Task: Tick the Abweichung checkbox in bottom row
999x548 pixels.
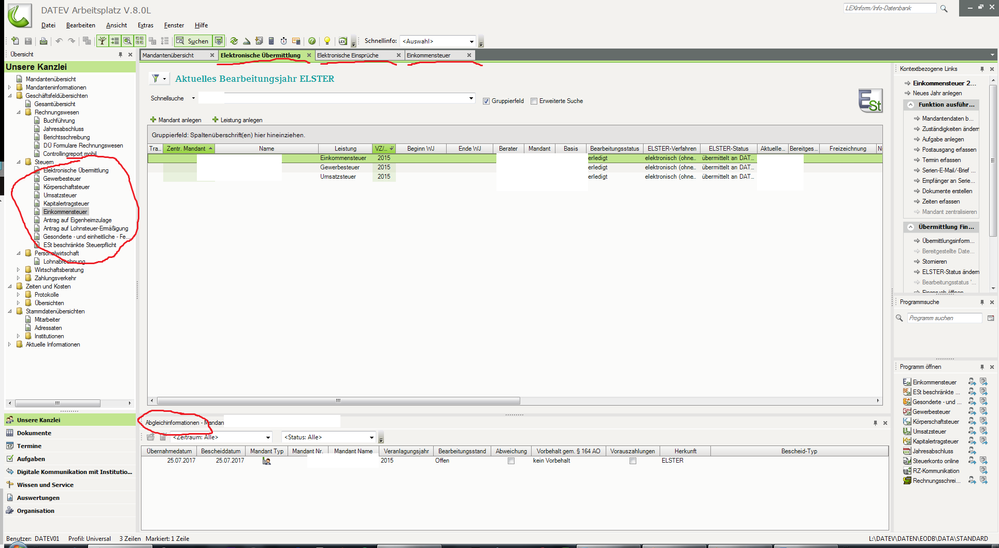Action: point(511,460)
